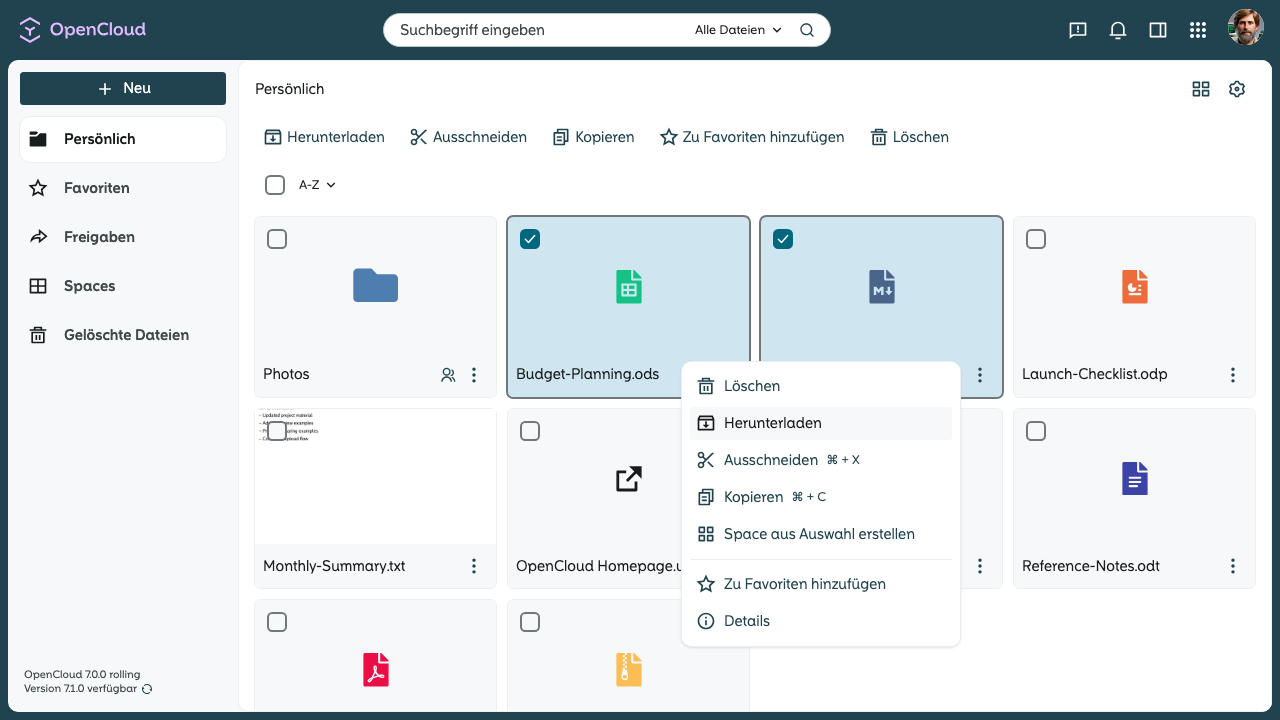Select the Reference-Notes.odt checkbox
Image resolution: width=1280 pixels, height=720 pixels.
pyautogui.click(x=1036, y=431)
